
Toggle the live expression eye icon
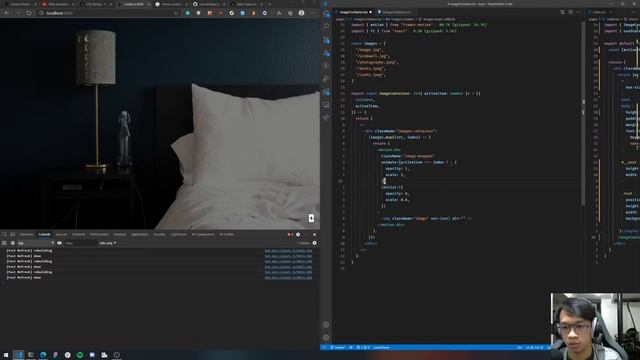[59, 243]
